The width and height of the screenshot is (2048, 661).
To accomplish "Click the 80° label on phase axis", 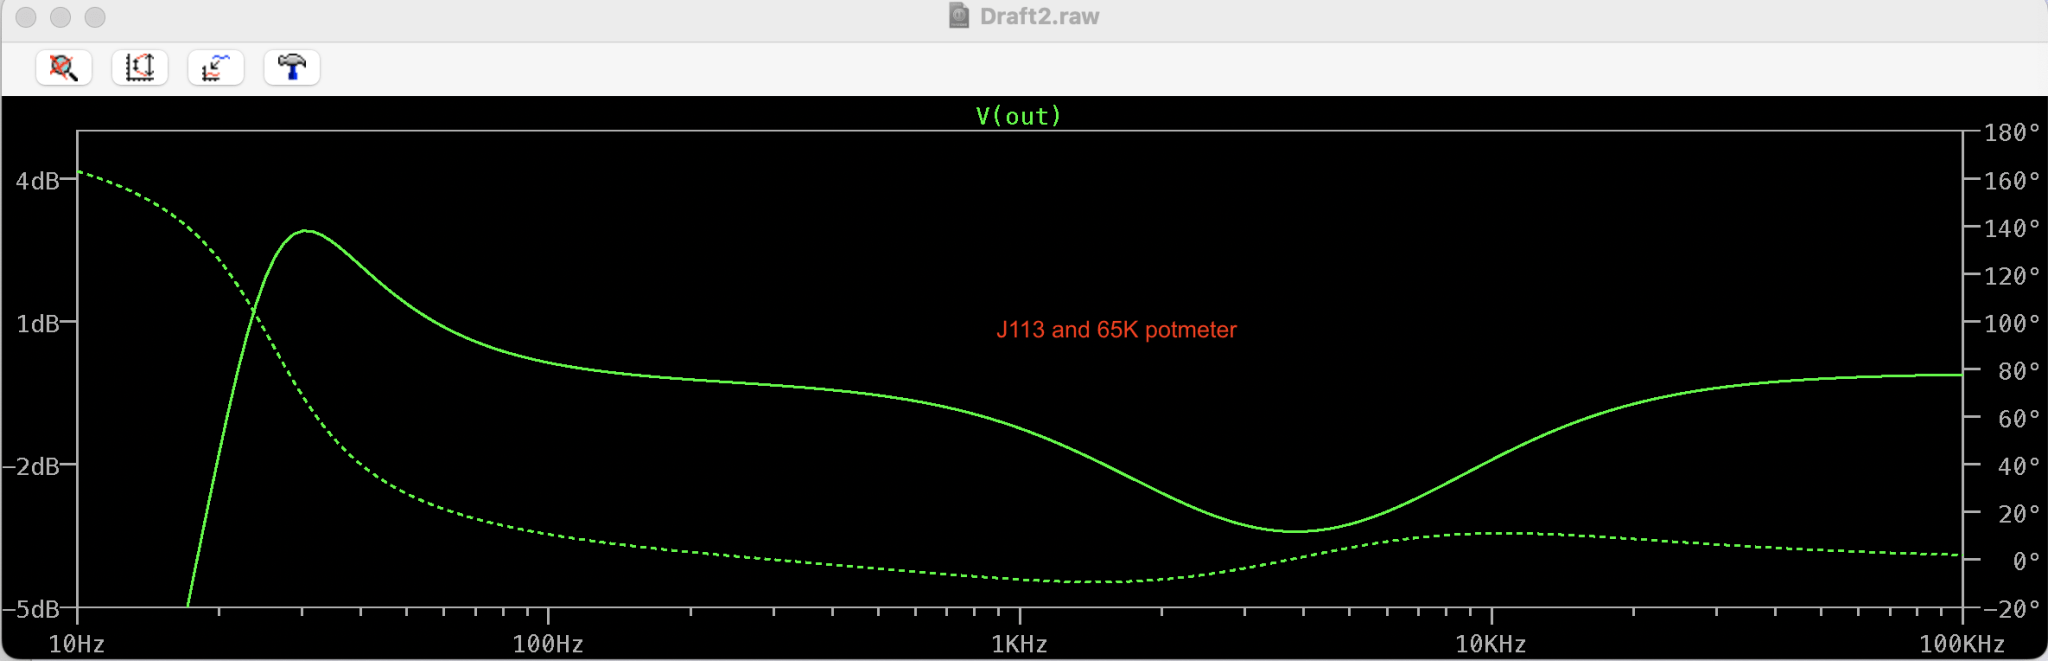I will coord(2019,371).
